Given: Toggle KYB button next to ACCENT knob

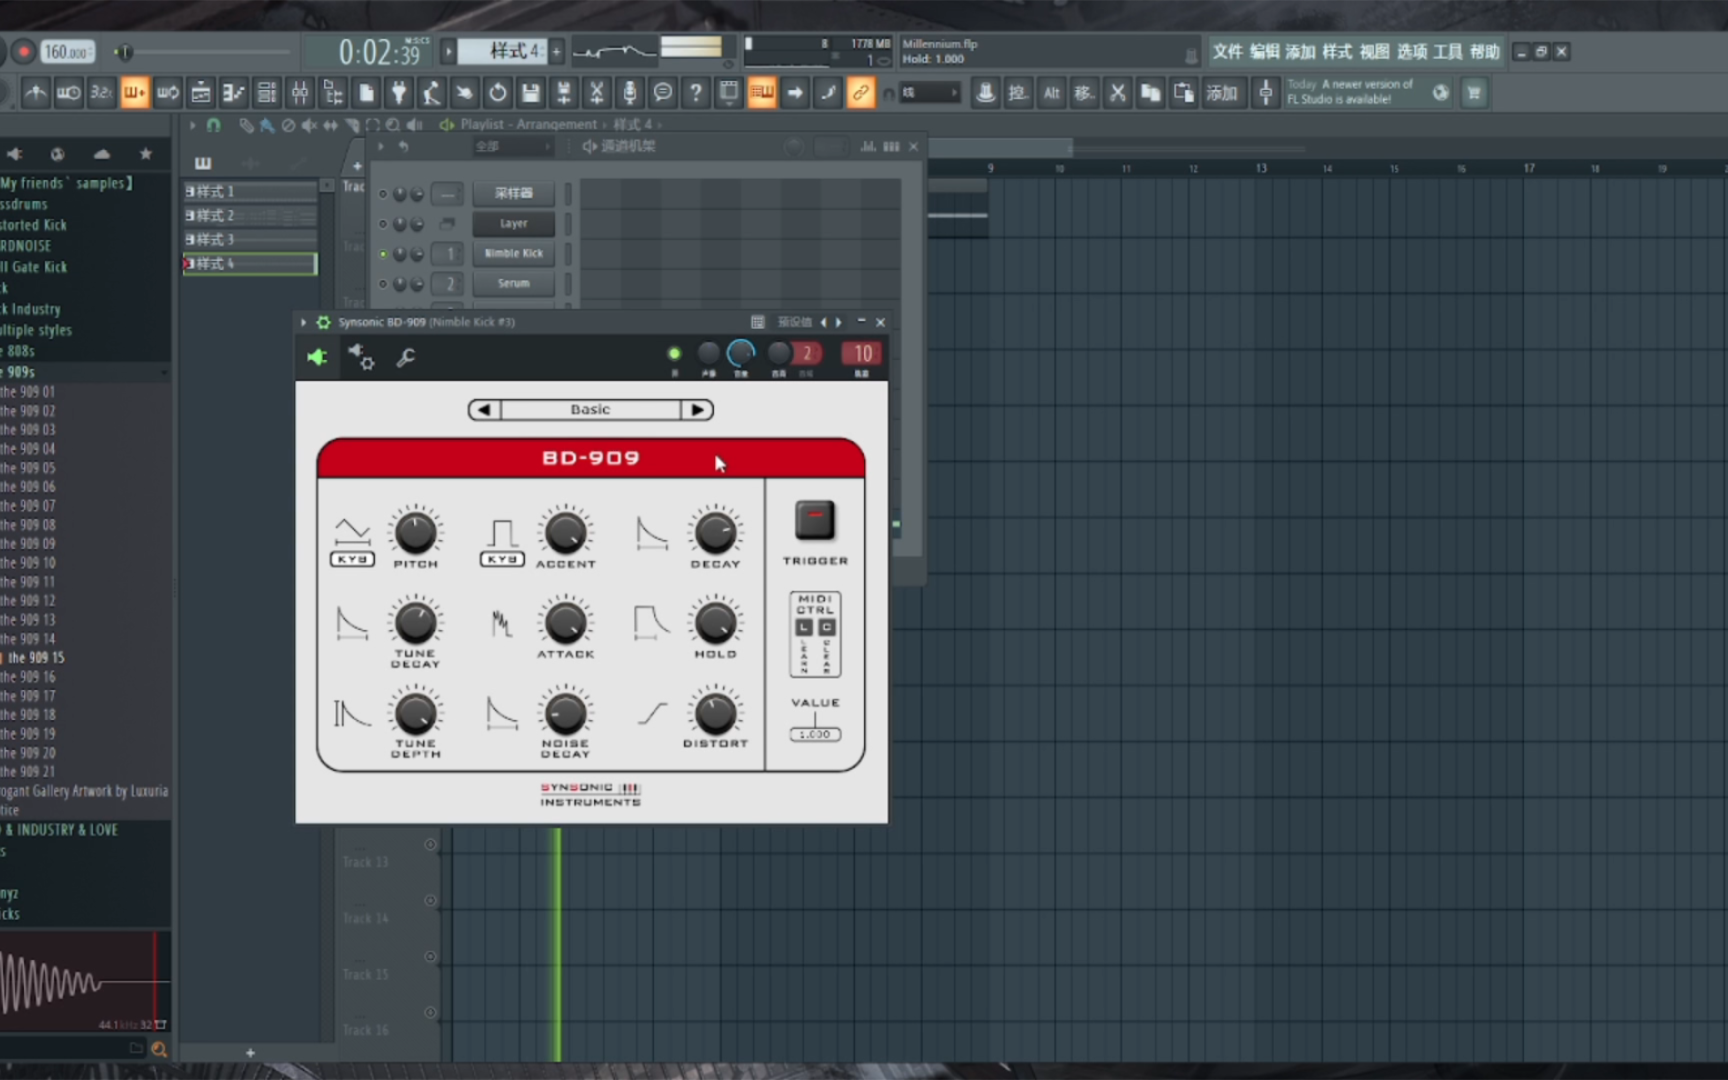Looking at the screenshot, I should (x=502, y=559).
